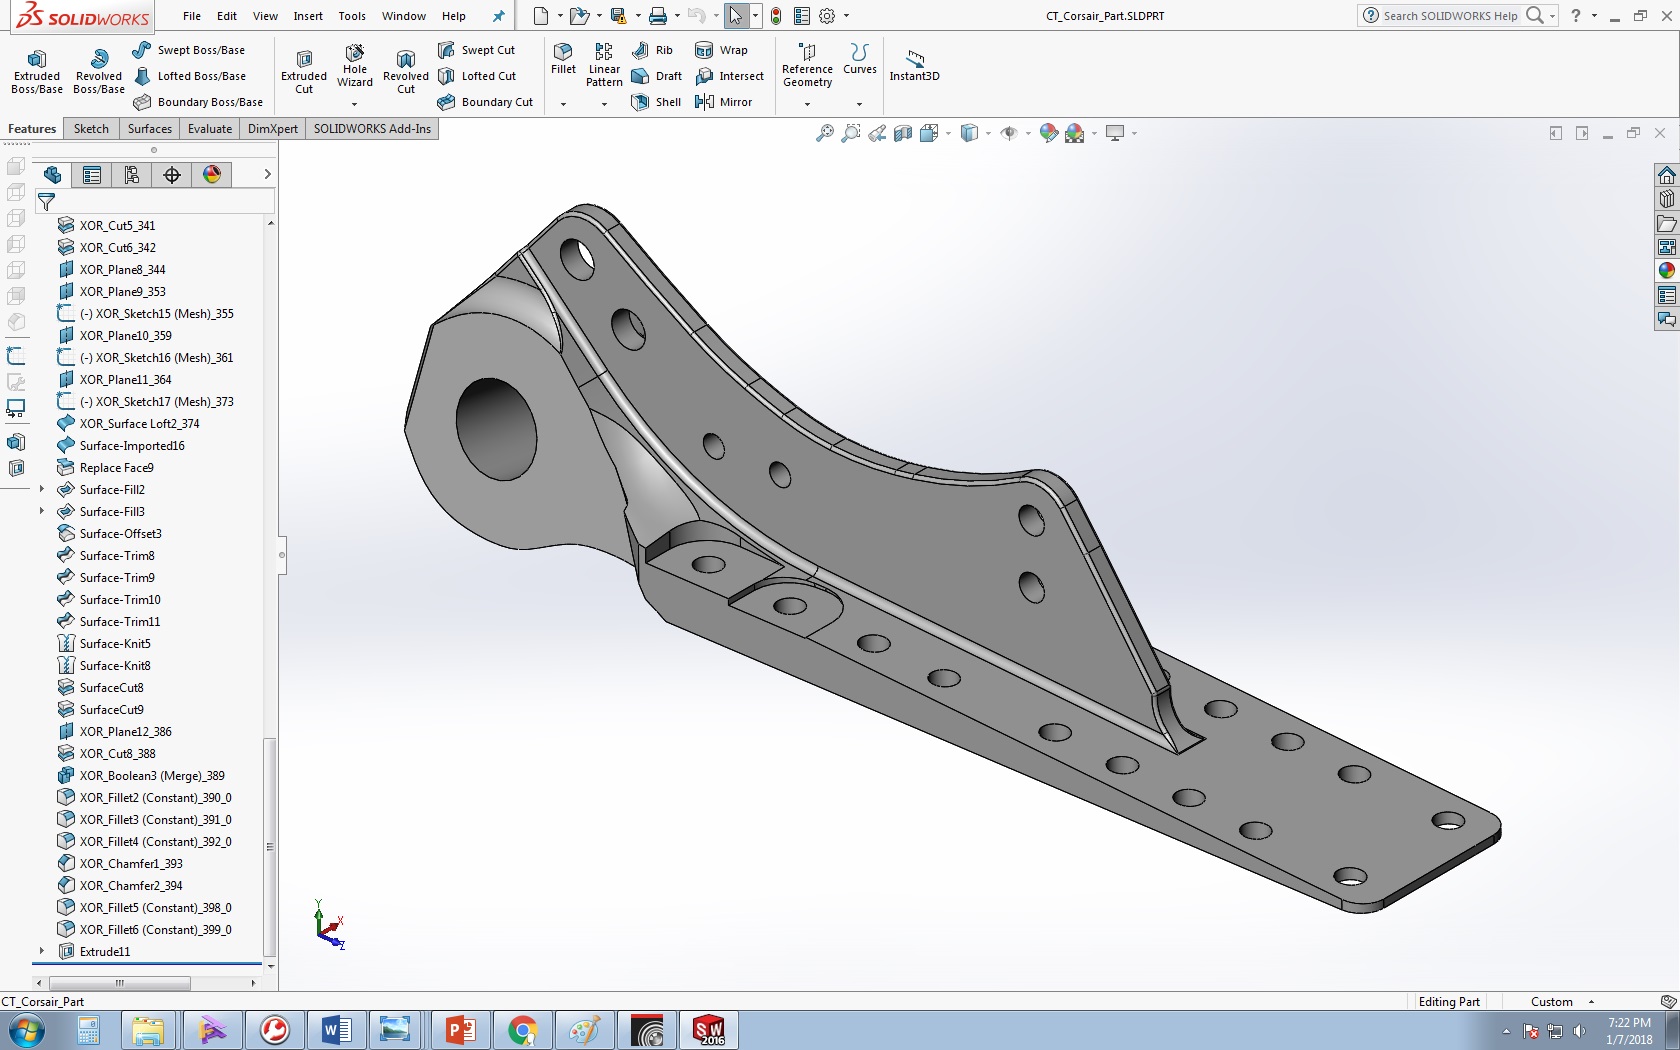Select the Shell tool
This screenshot has height=1050, width=1680.
[656, 102]
